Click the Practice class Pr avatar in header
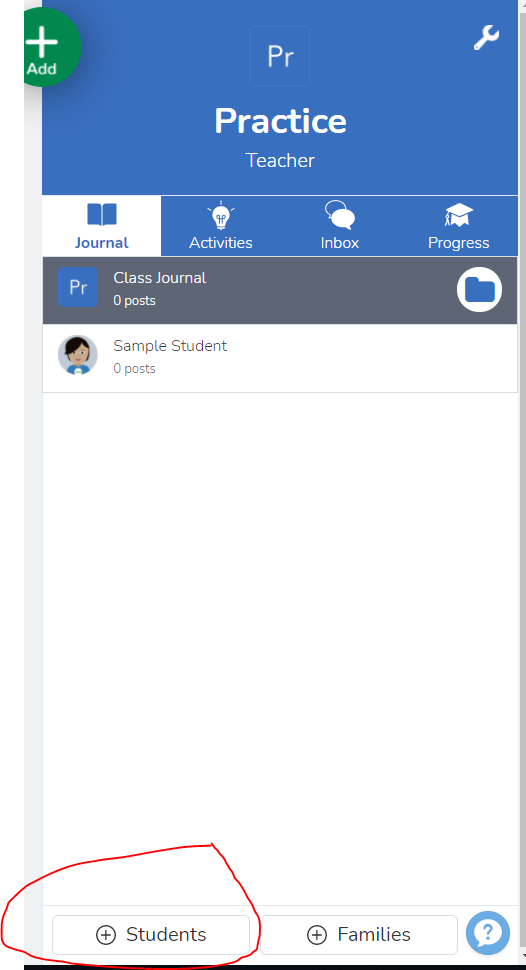 click(280, 56)
